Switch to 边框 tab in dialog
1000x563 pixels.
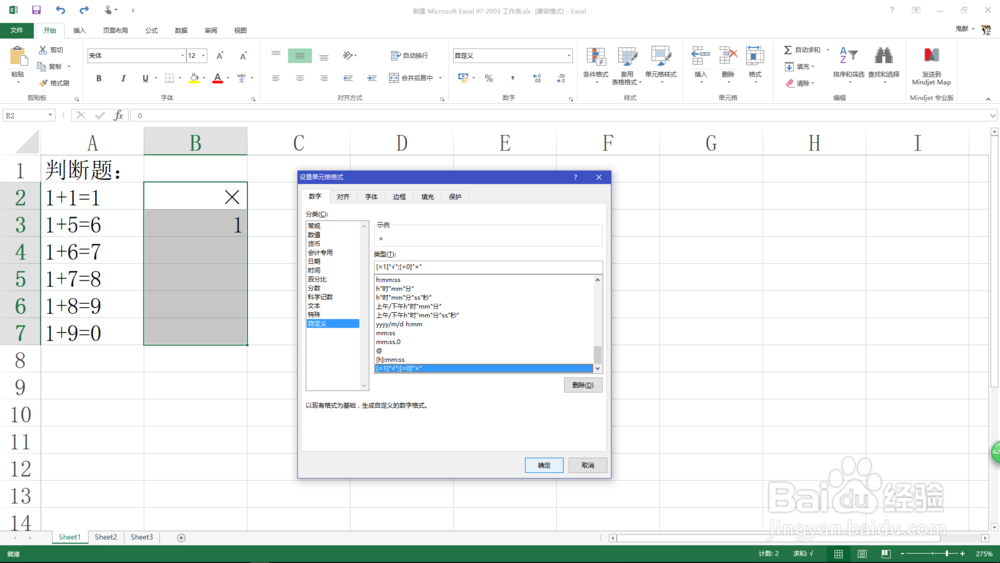(x=399, y=197)
